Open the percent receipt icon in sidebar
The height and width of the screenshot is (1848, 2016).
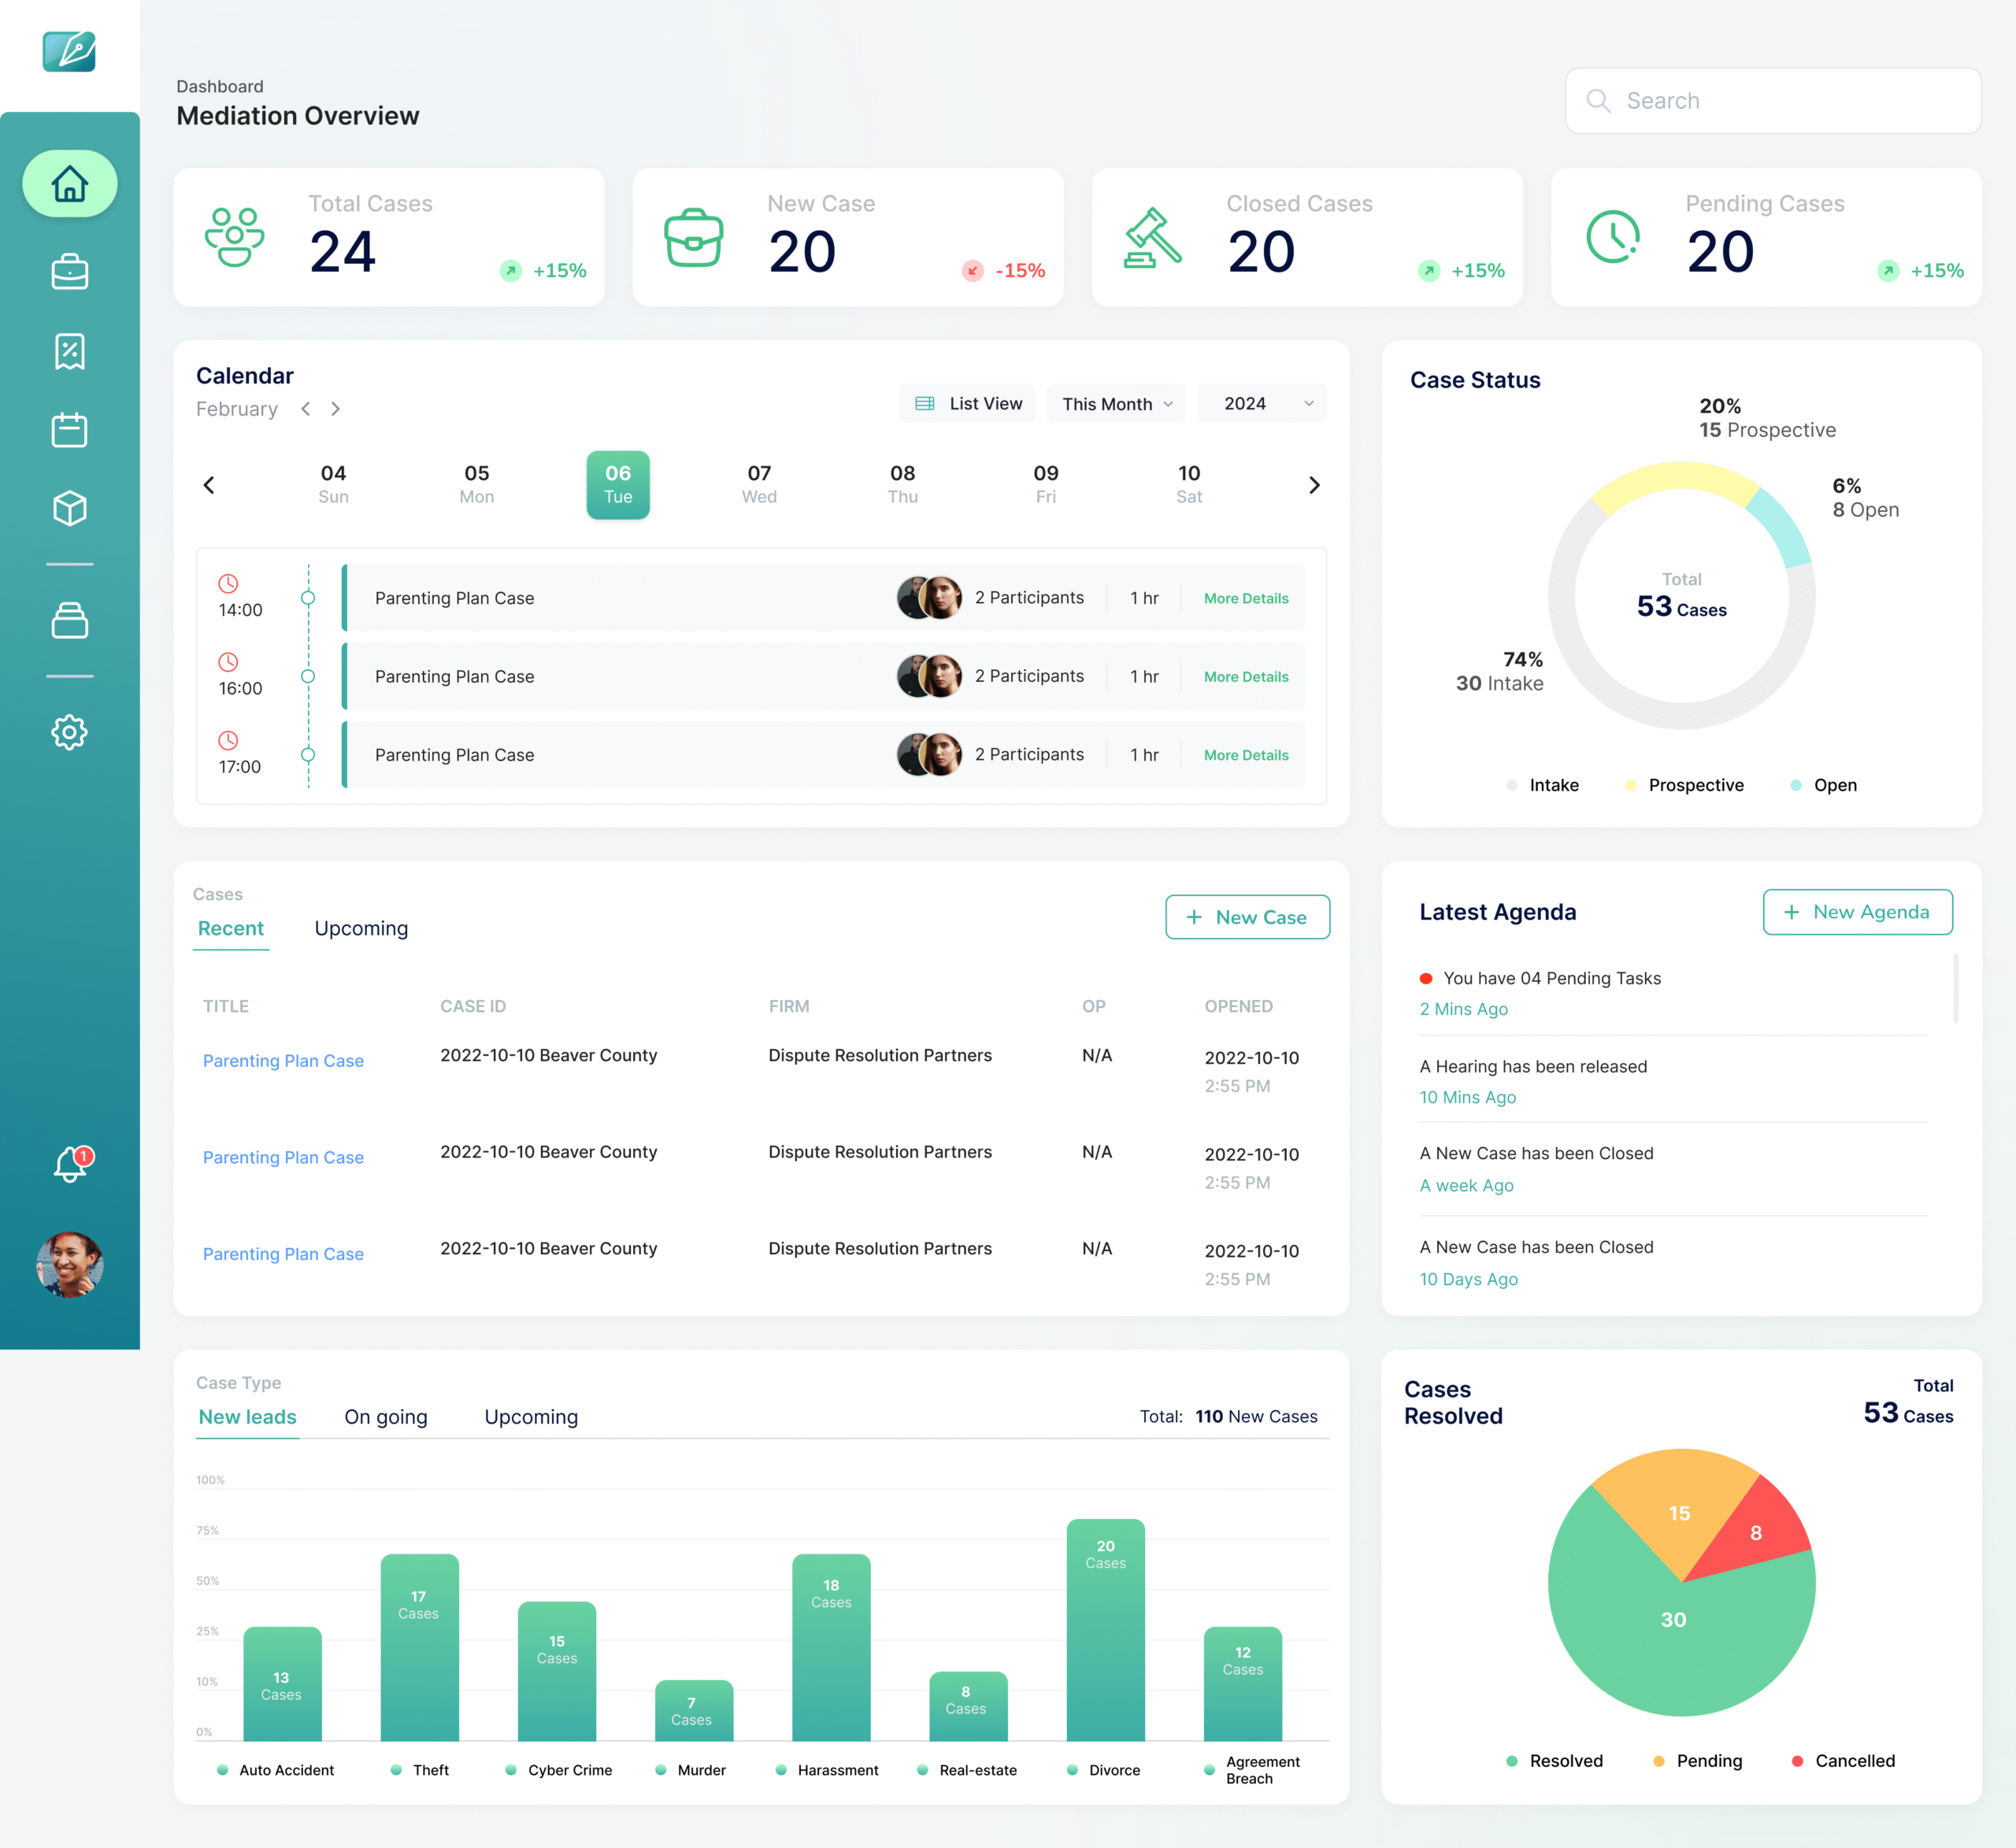[x=69, y=351]
